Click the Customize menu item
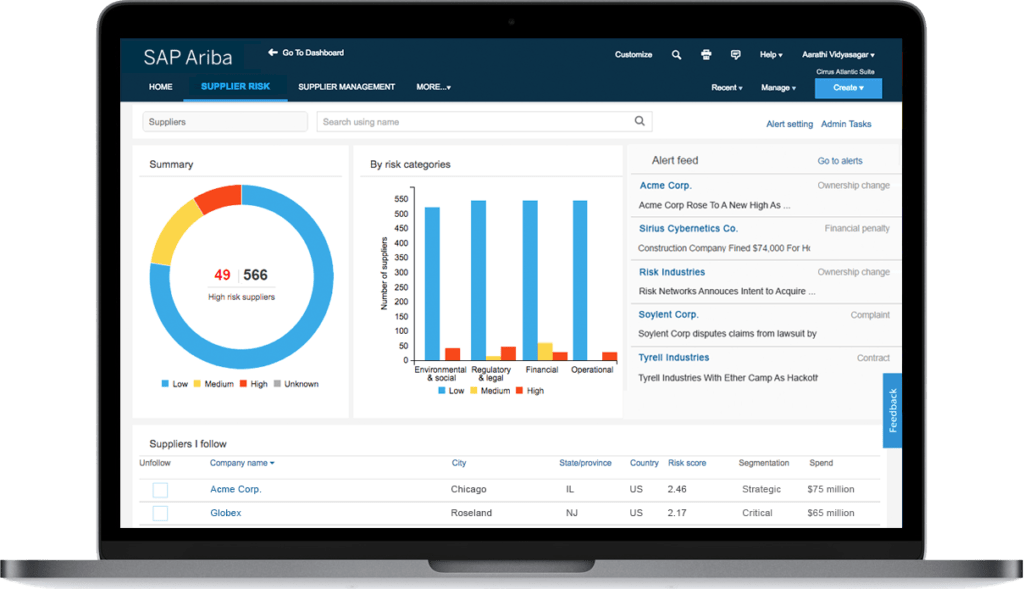This screenshot has width=1024, height=589. [x=633, y=55]
